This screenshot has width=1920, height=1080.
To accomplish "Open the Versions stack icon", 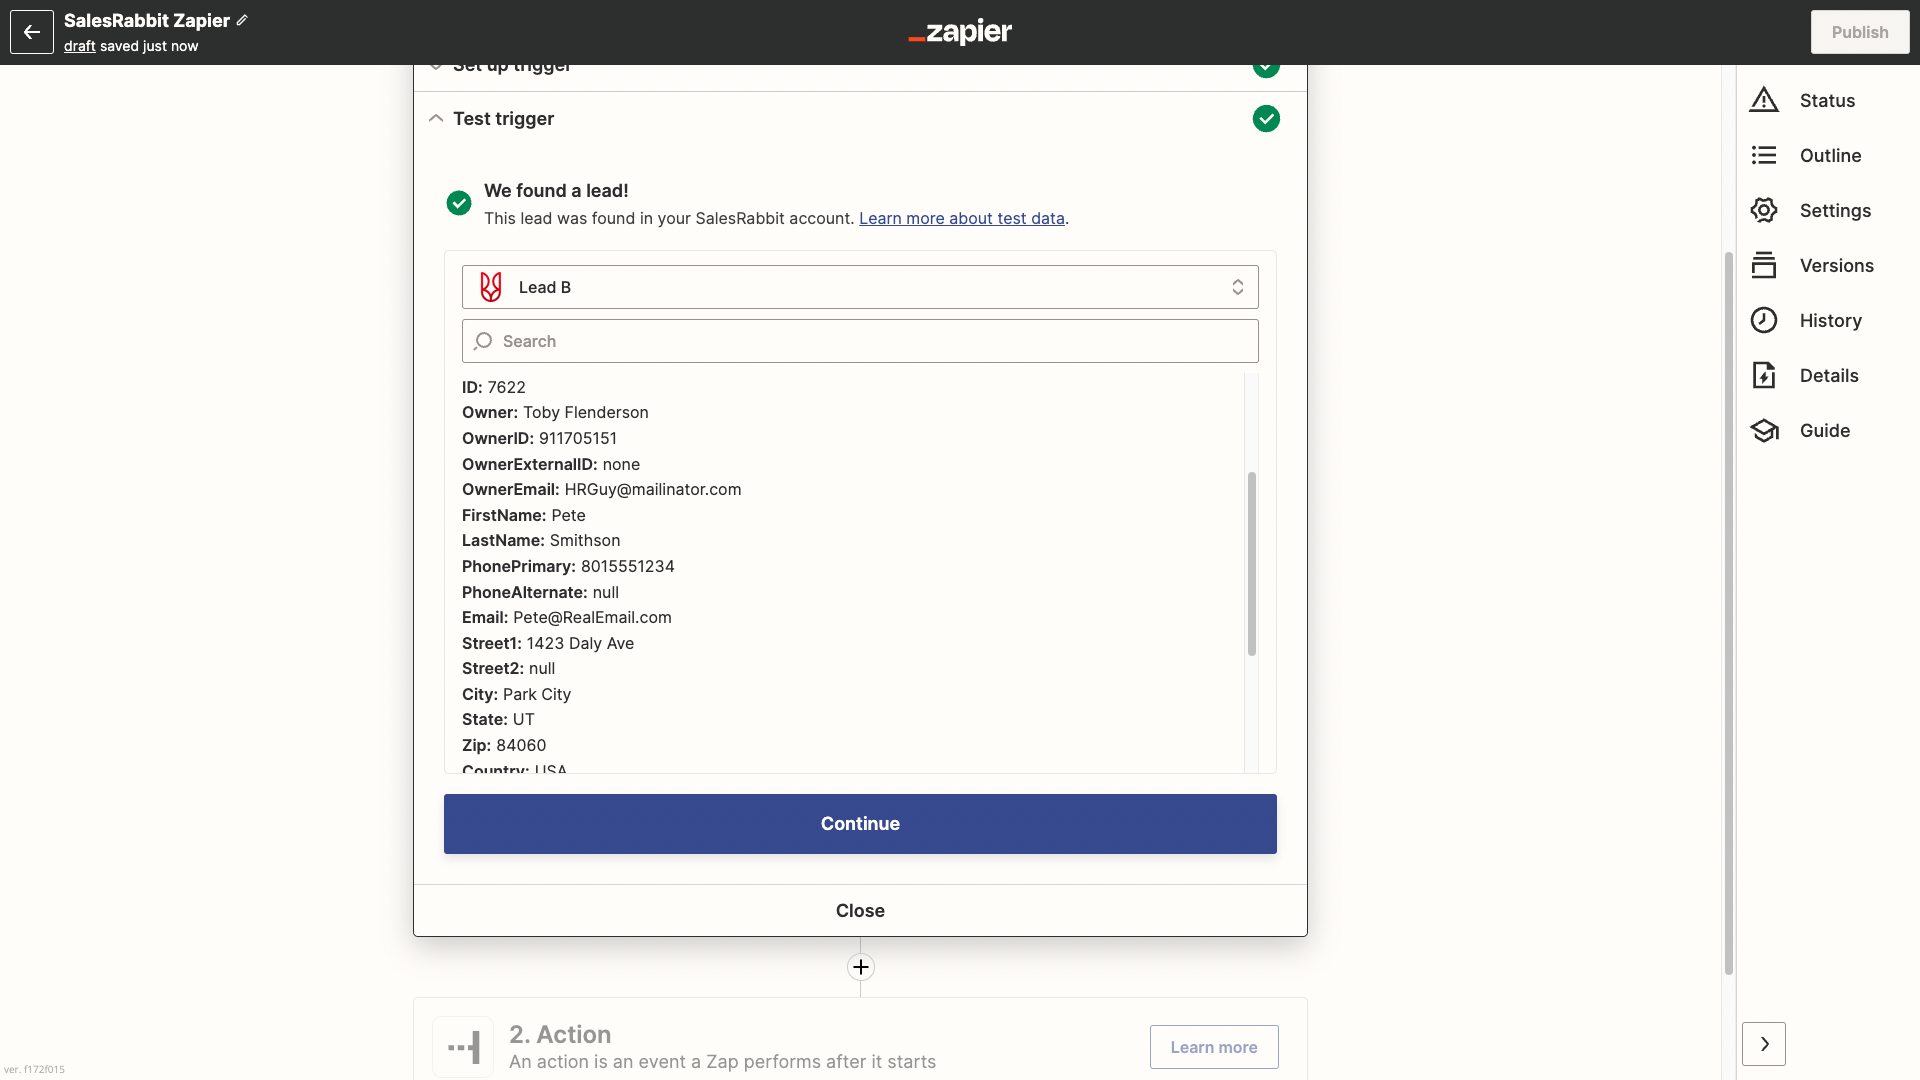I will (x=1764, y=265).
